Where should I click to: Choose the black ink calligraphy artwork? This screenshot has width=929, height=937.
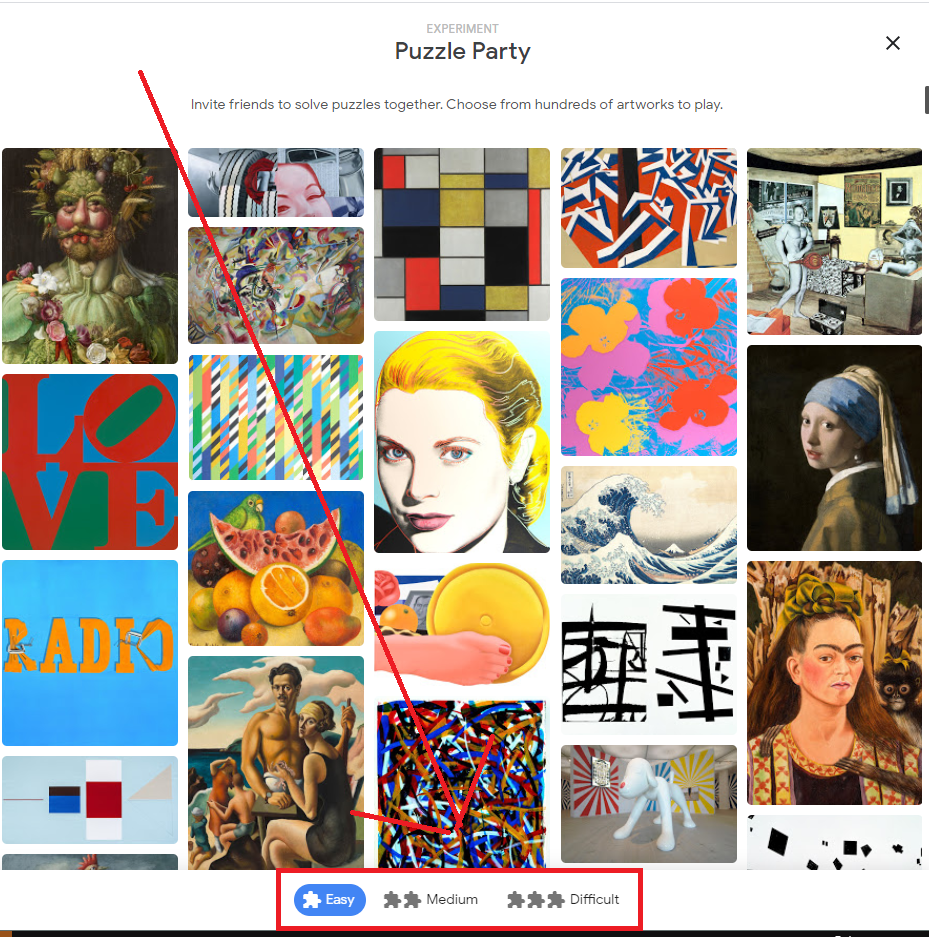[x=649, y=665]
